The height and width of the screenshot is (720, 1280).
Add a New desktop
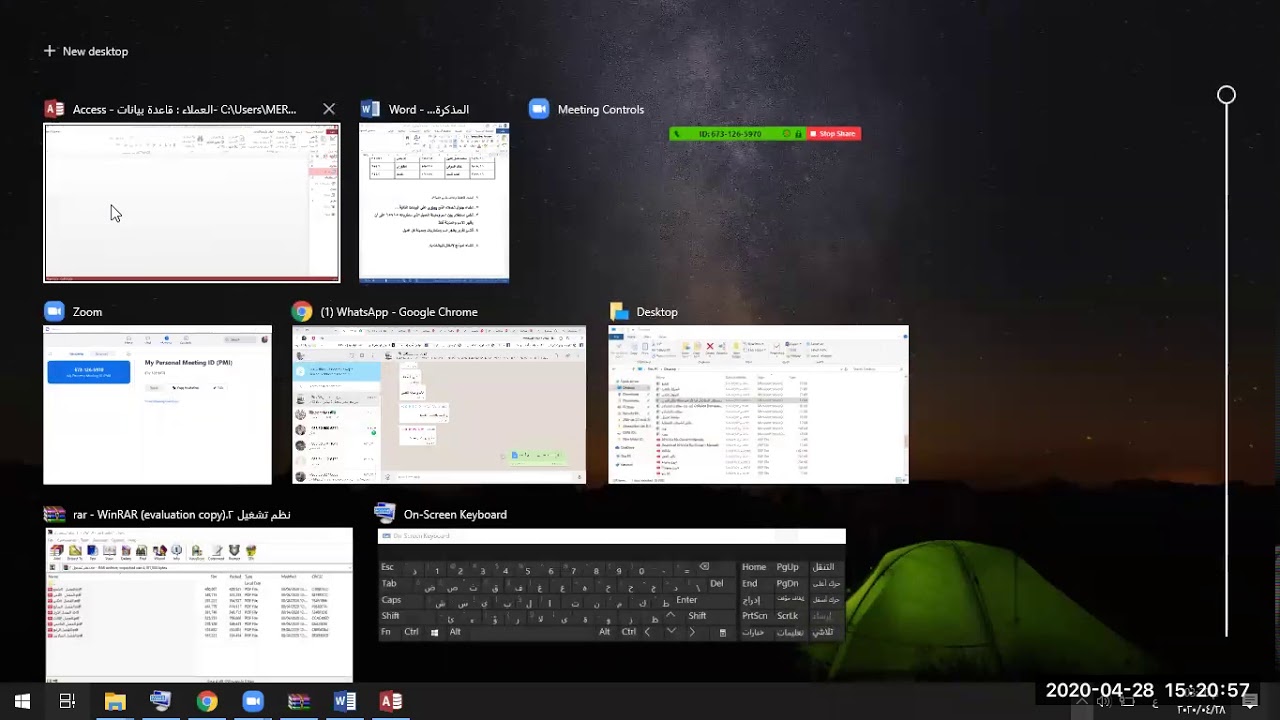tap(86, 51)
